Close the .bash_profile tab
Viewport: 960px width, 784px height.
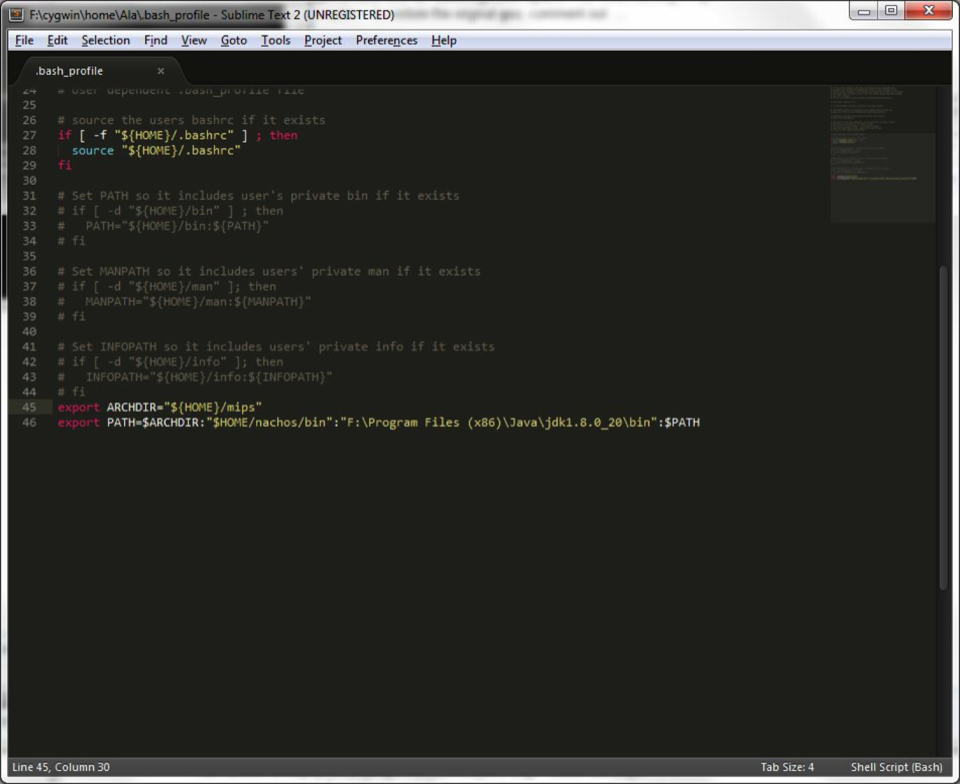tap(161, 71)
